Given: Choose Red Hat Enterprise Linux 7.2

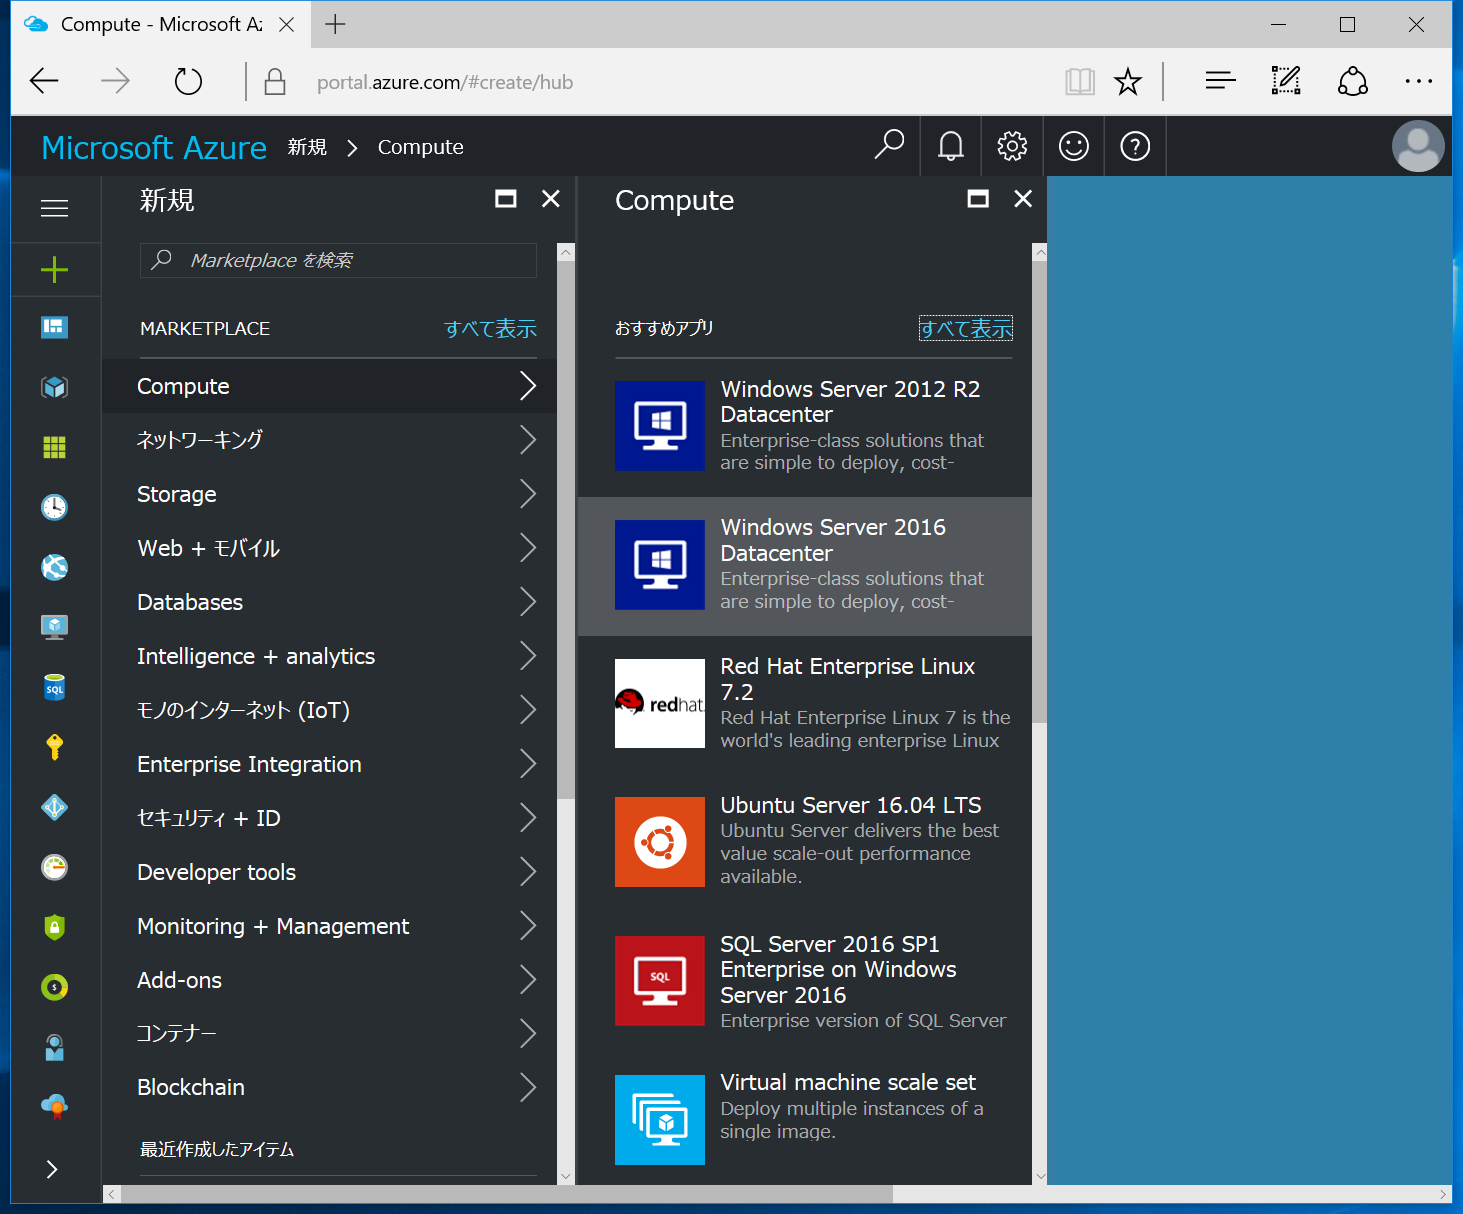Looking at the screenshot, I should [x=805, y=704].
